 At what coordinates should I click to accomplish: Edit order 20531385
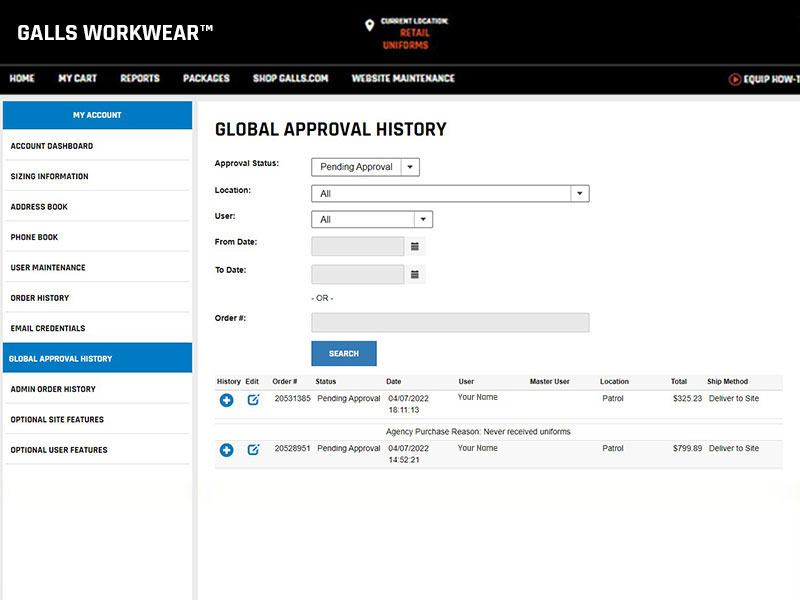[253, 400]
